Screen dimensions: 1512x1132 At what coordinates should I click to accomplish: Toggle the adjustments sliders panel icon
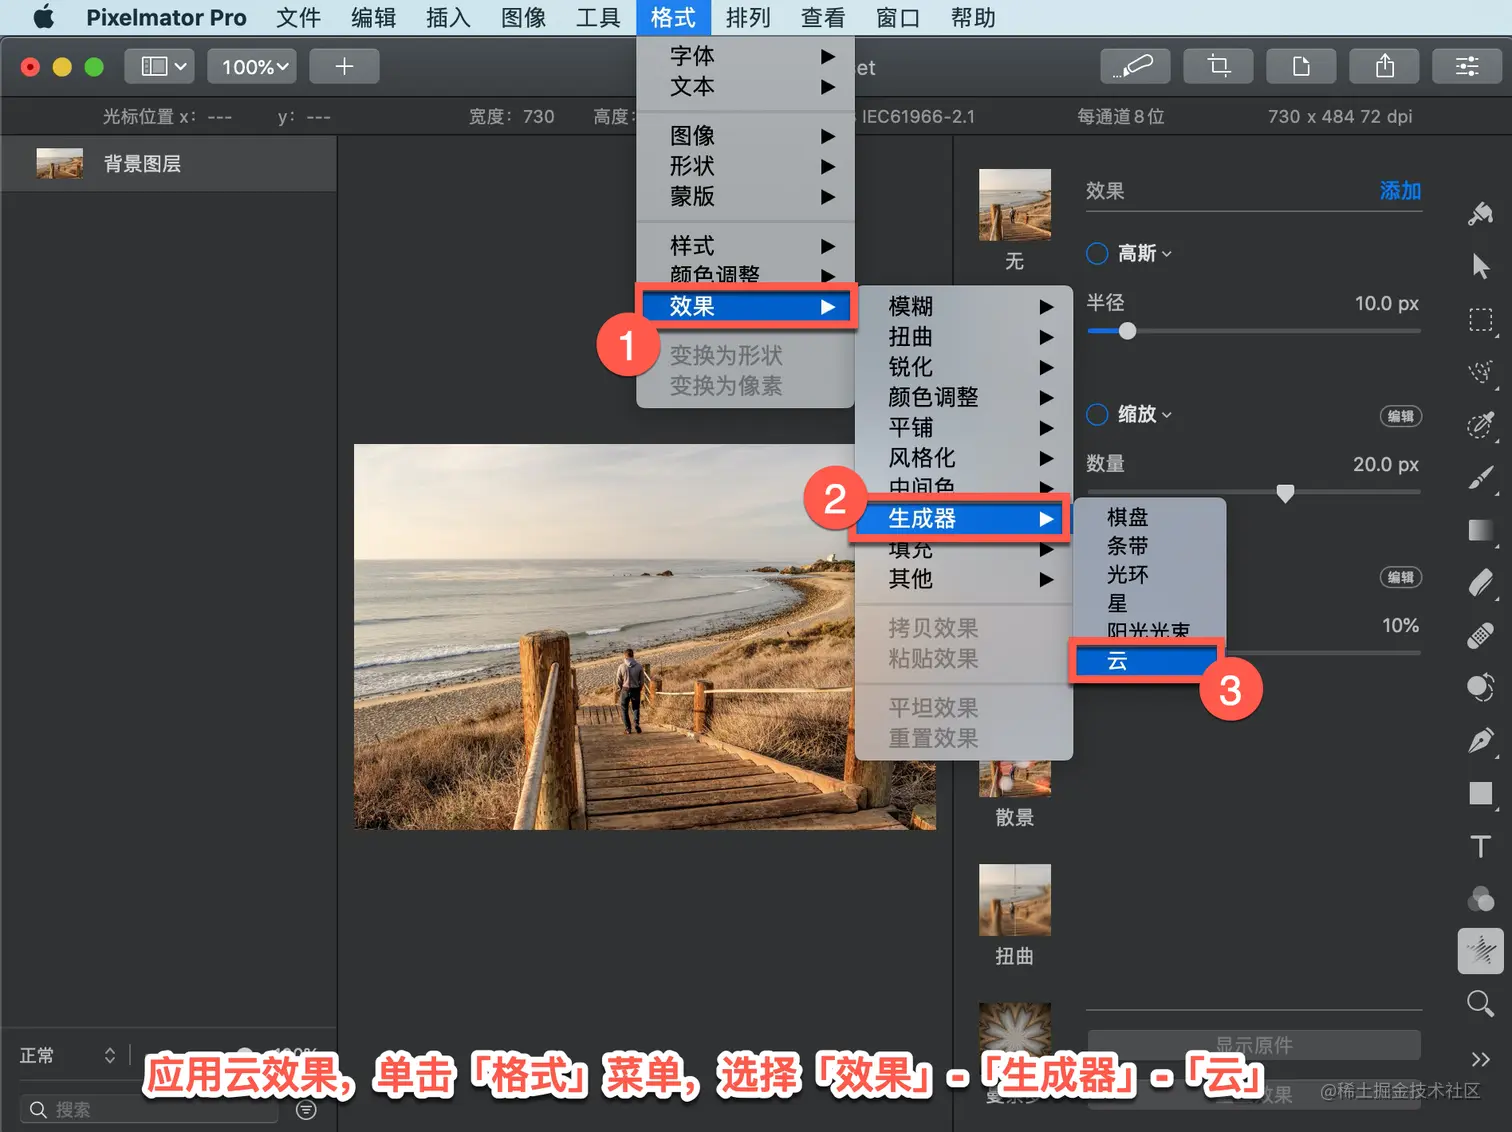click(x=1467, y=66)
